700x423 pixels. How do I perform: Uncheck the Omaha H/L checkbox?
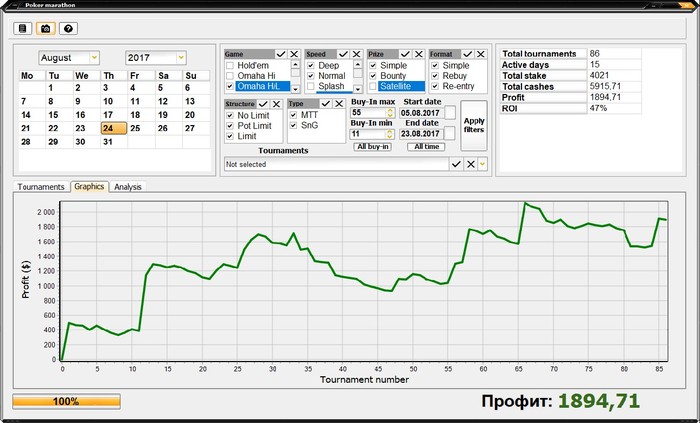click(x=230, y=86)
